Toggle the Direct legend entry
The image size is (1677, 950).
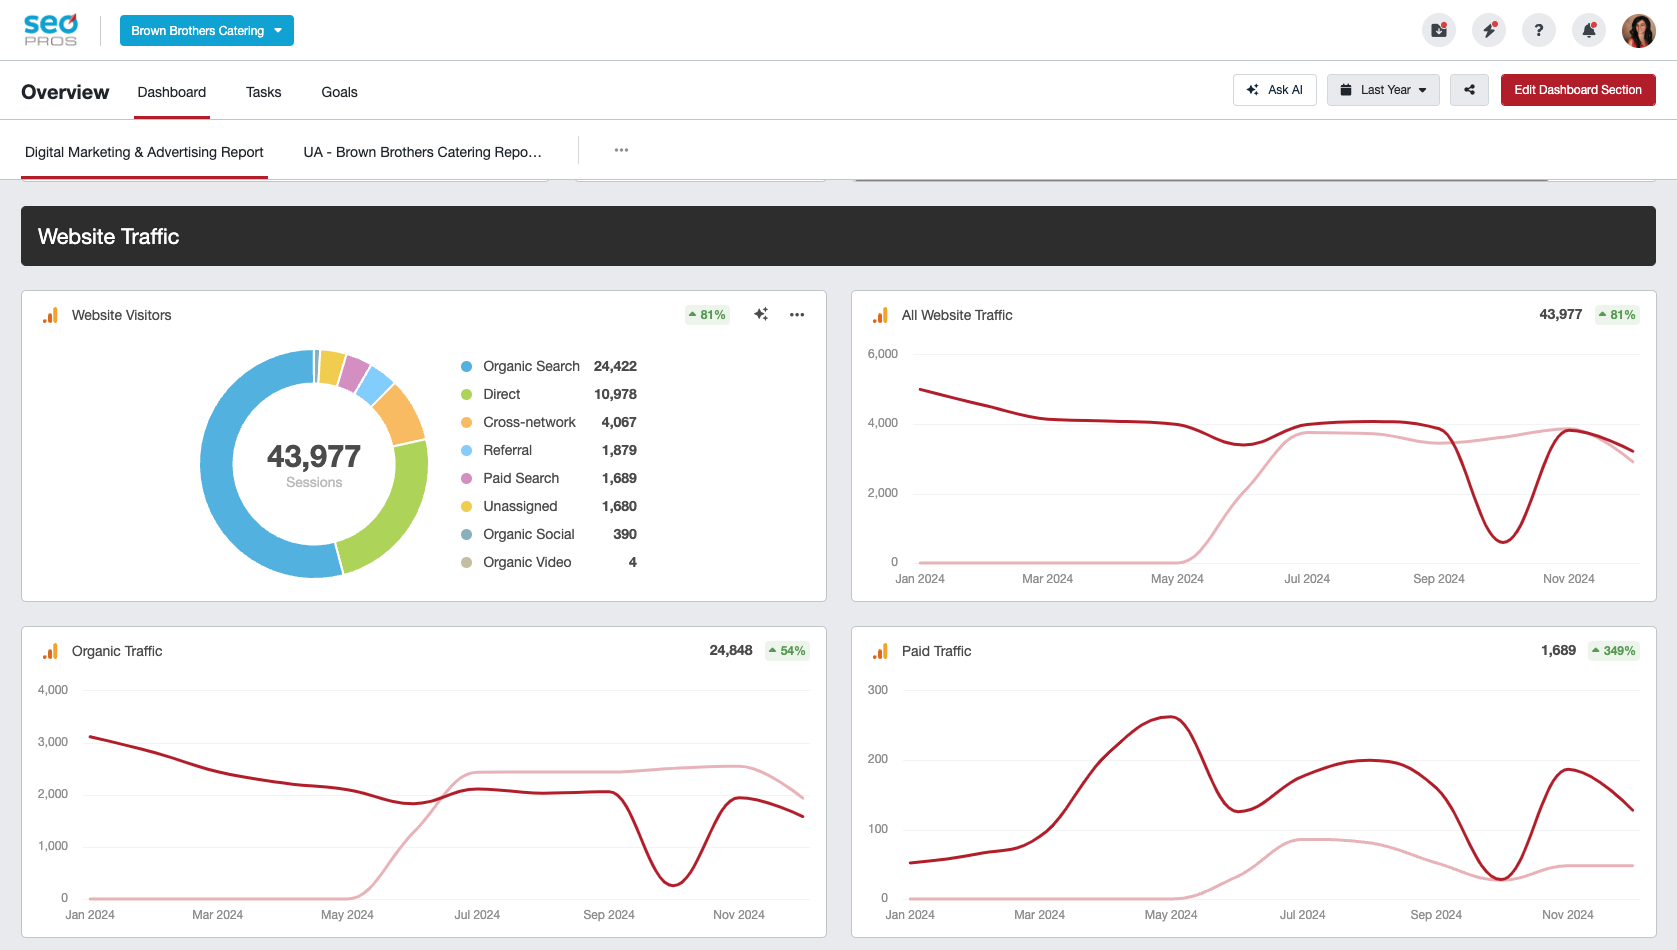(x=501, y=394)
